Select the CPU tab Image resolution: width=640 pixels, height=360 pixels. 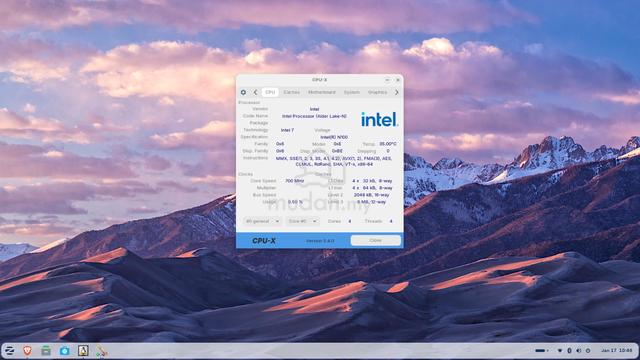point(270,92)
